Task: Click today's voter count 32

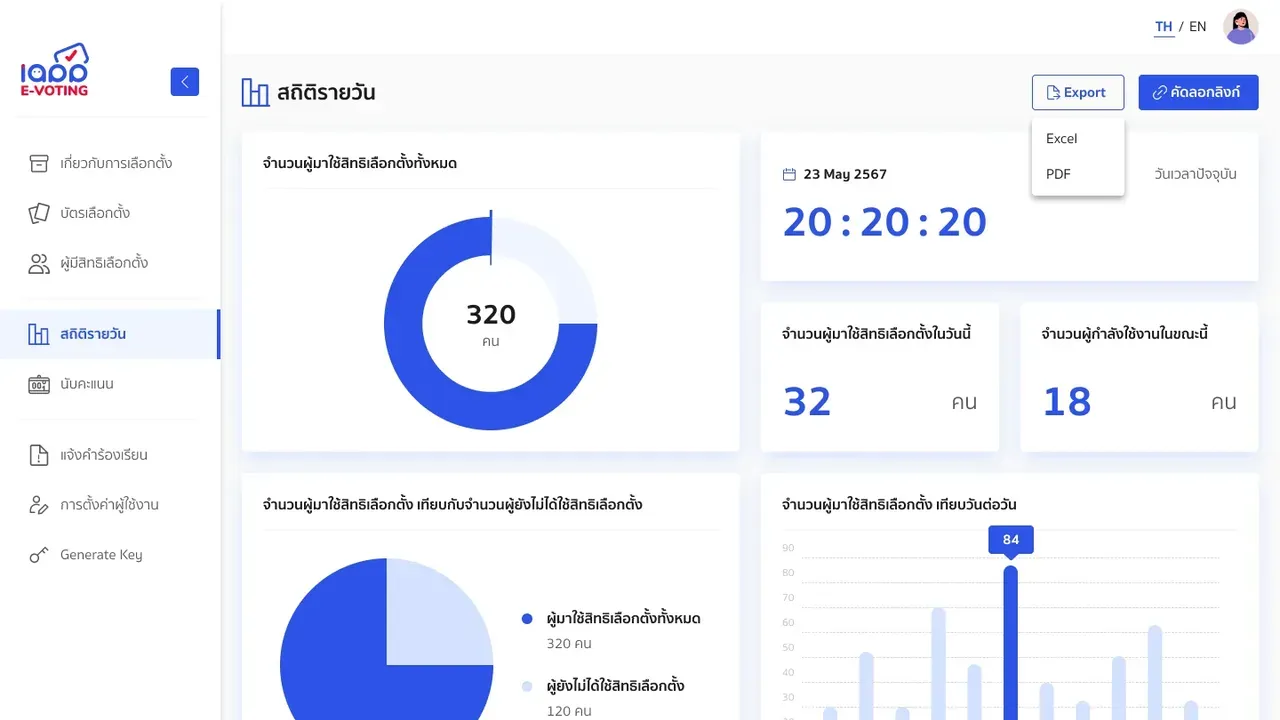Action: pos(808,402)
